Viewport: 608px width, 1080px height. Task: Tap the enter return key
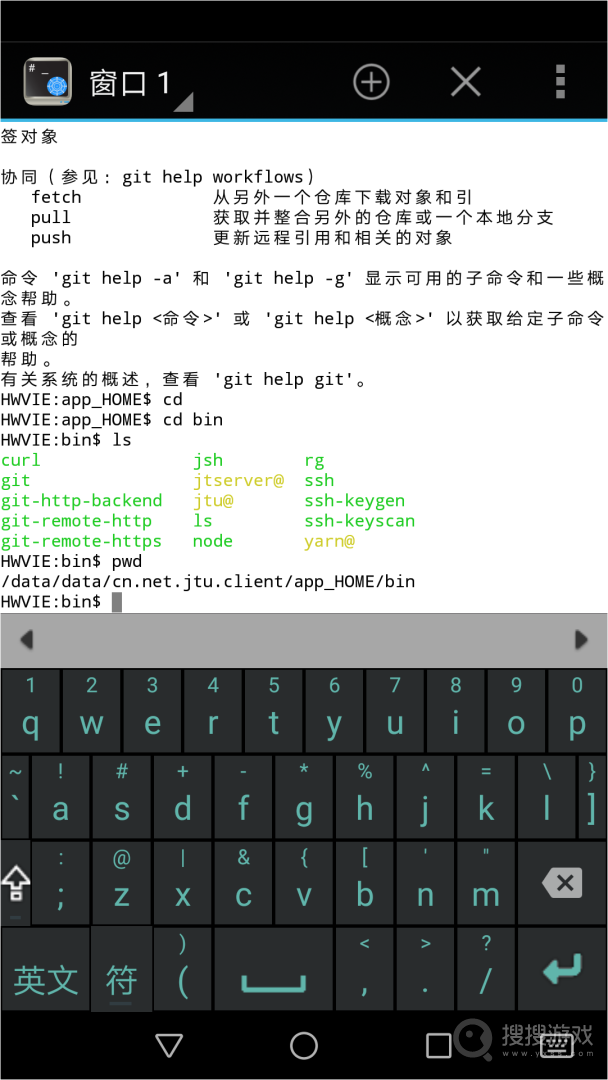[563, 968]
